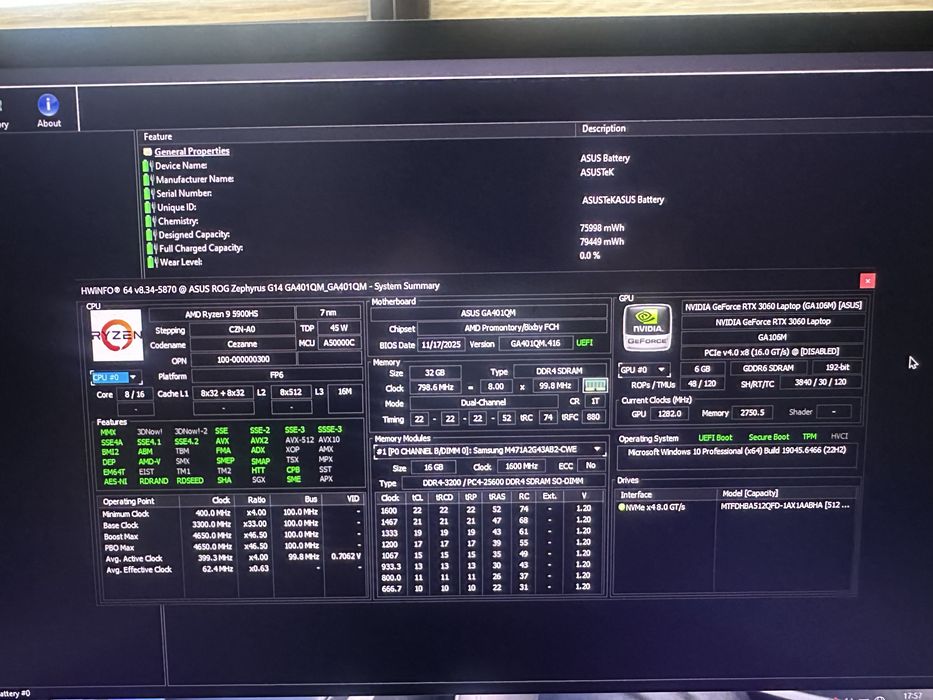Image resolution: width=933 pixels, height=700 pixels.
Task: Click the GA106M GPU codename field
Action: pyautogui.click(x=772, y=337)
